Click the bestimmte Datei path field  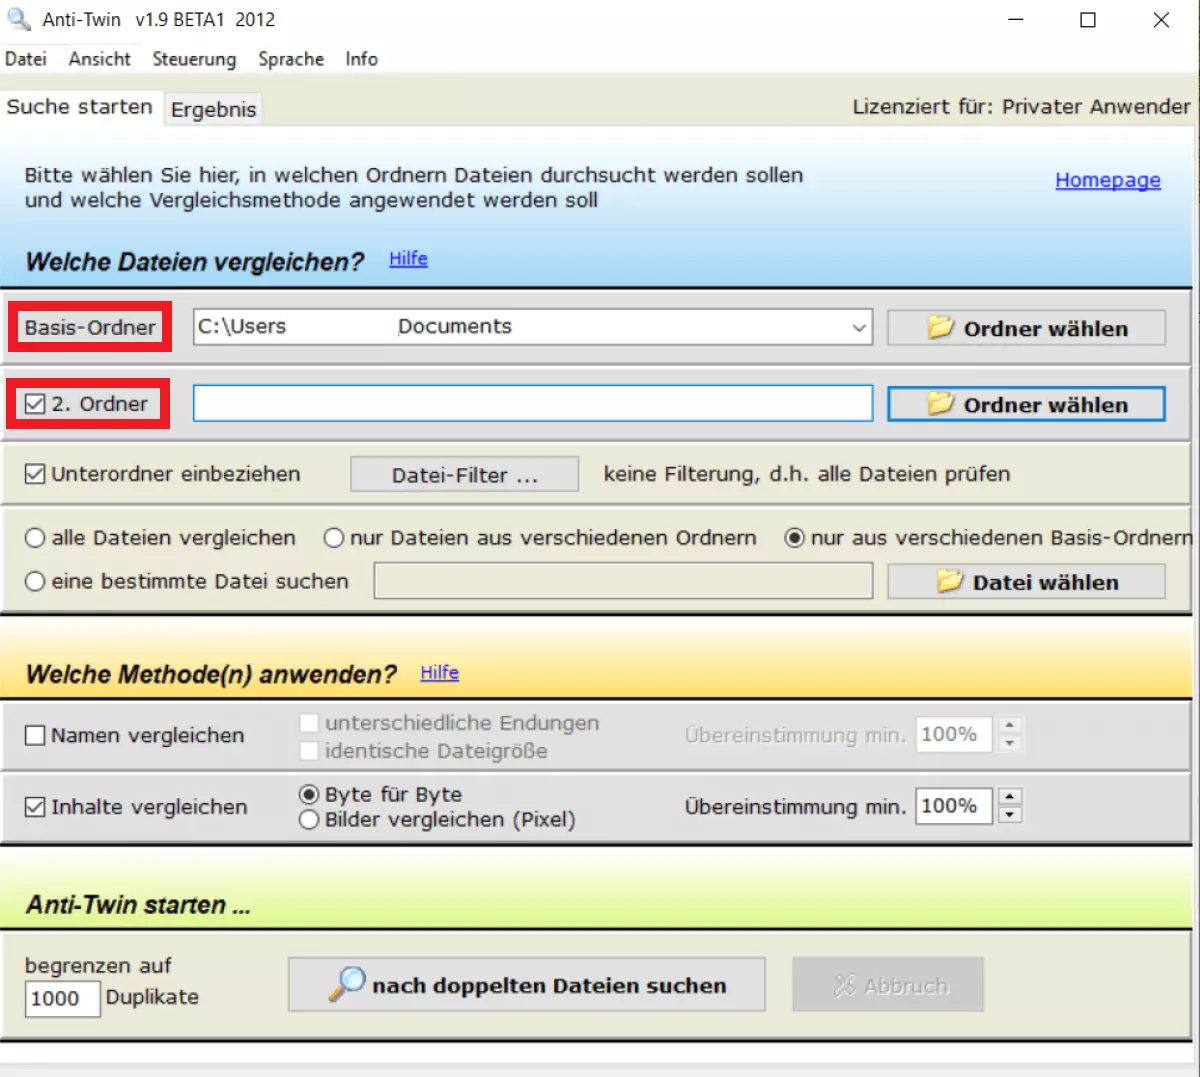623,581
